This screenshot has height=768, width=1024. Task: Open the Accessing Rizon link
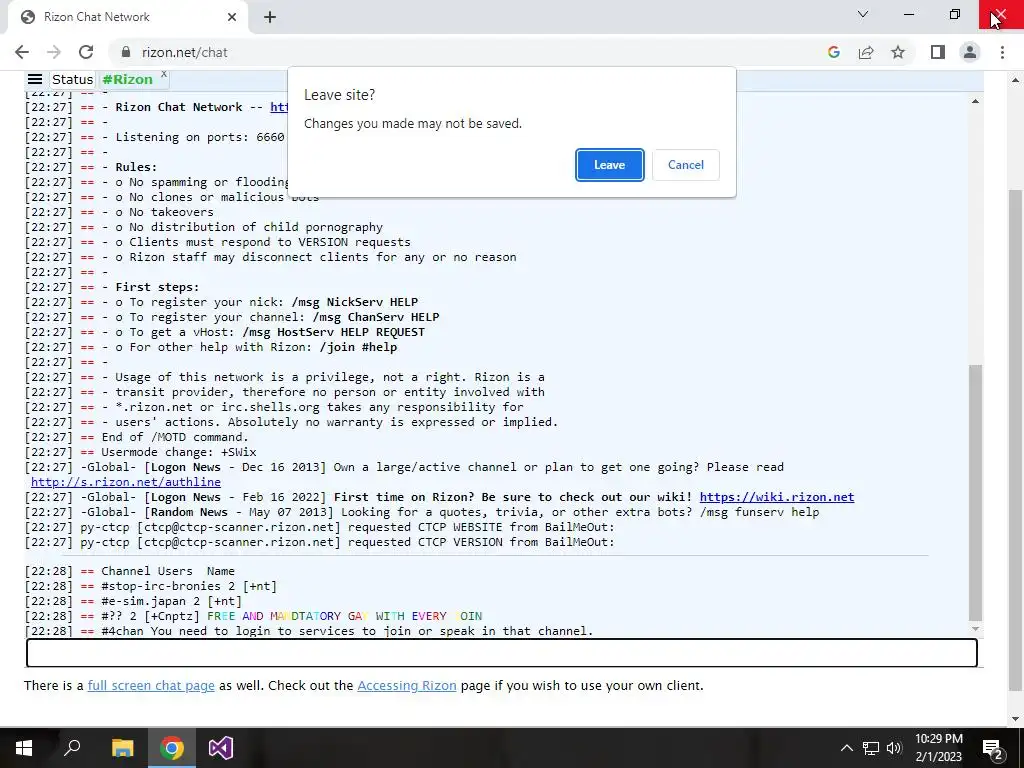click(x=407, y=686)
